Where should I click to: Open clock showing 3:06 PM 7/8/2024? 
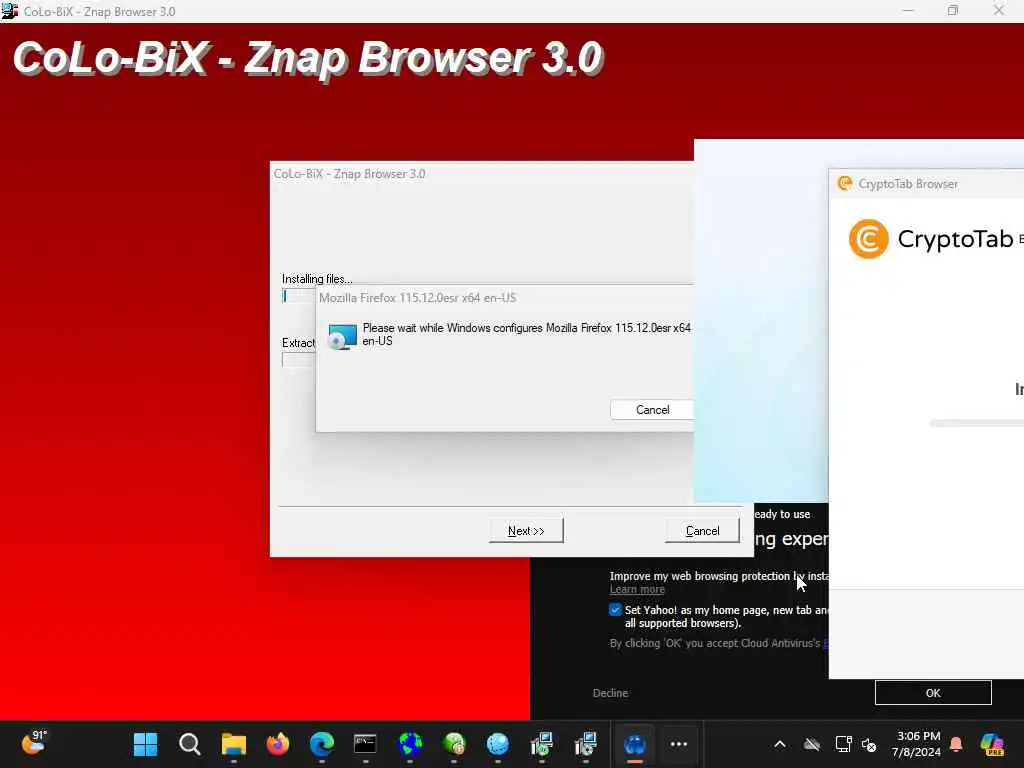[x=918, y=744]
